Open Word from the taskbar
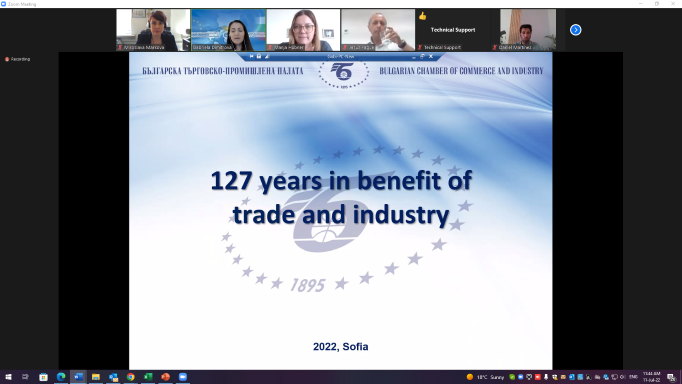682x384 pixels. 78,377
